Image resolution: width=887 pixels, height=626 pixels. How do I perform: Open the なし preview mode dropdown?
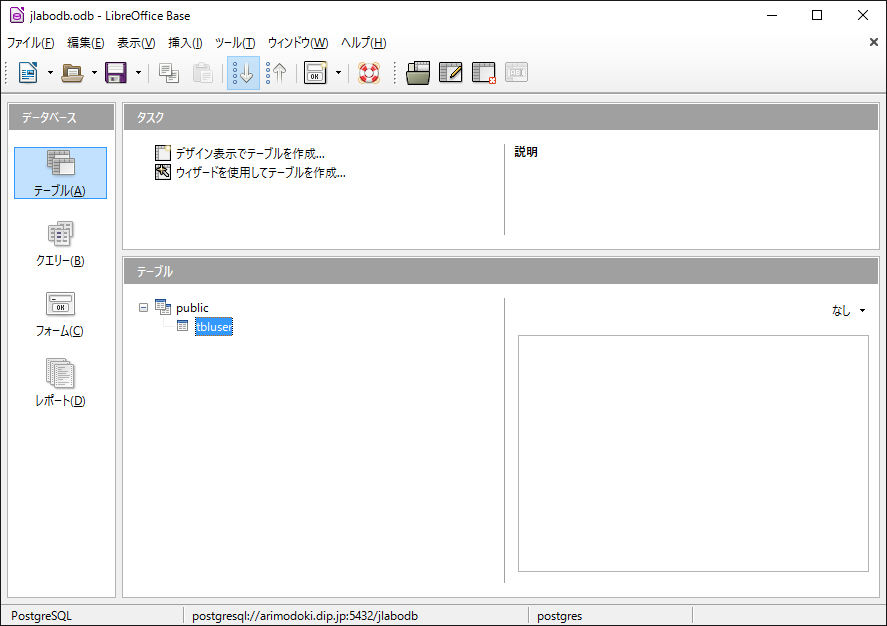[849, 310]
